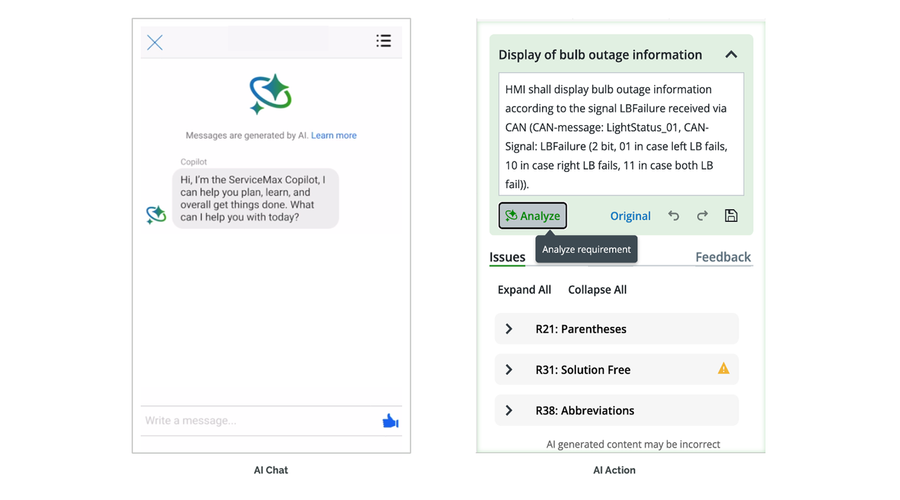Click the redo arrow icon

tap(702, 216)
